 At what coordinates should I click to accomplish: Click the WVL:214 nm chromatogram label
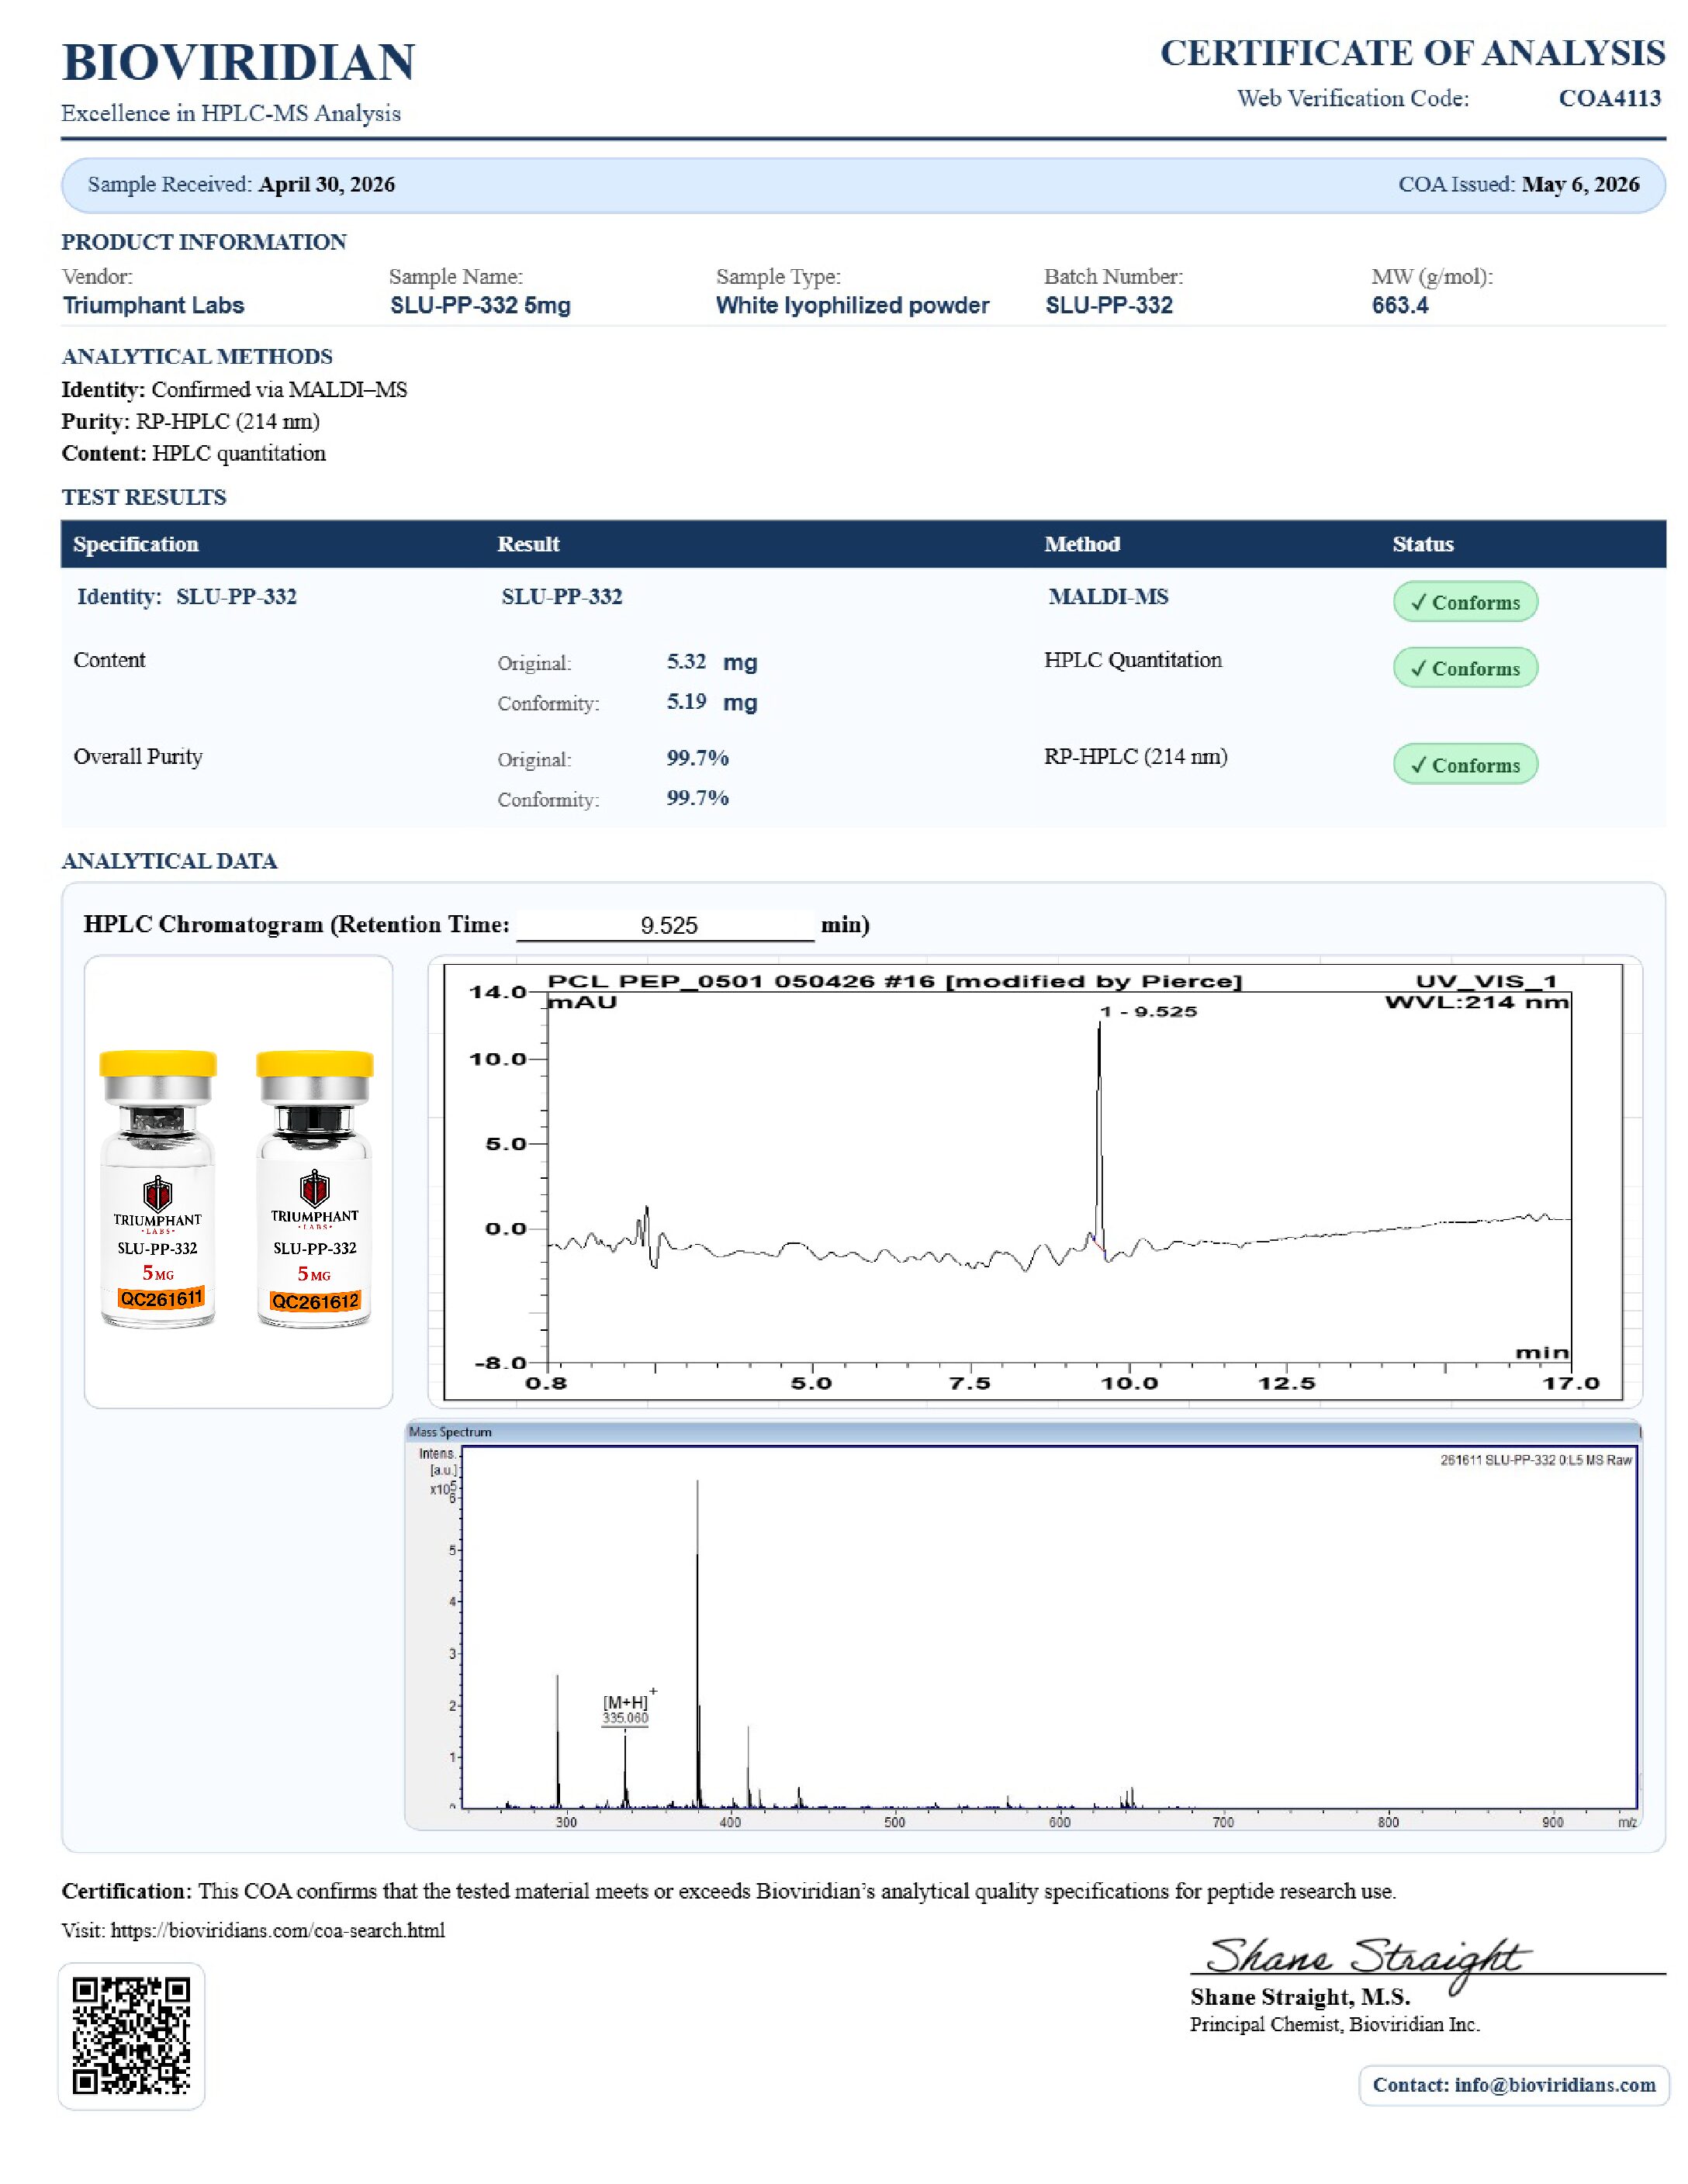pyautogui.click(x=1476, y=1002)
